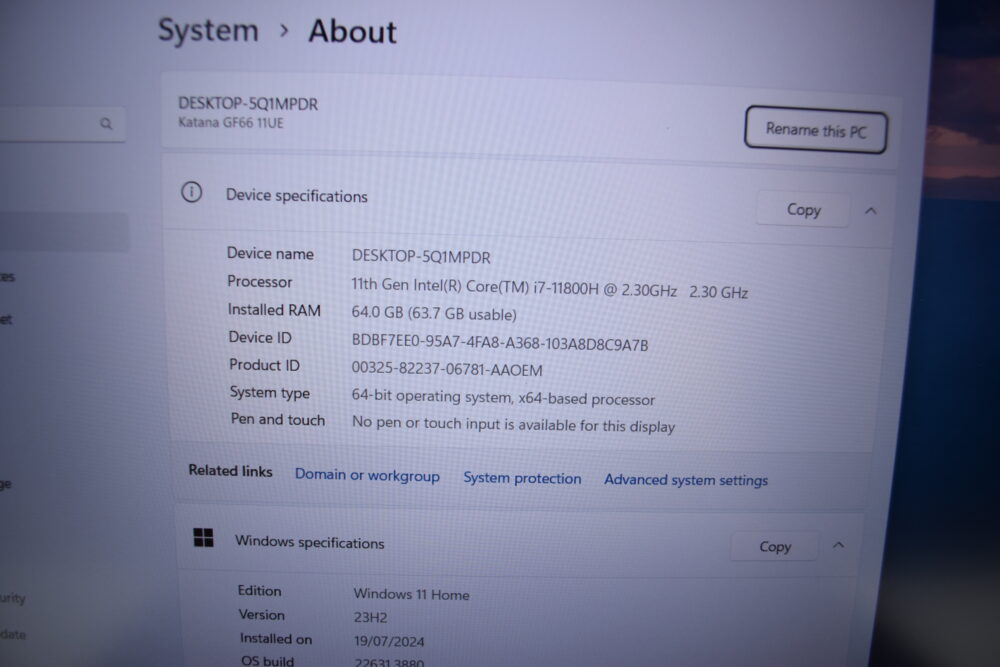Click the DESKTOP-5Q1MPDR header at the top card
The image size is (1000, 667).
coord(248,103)
